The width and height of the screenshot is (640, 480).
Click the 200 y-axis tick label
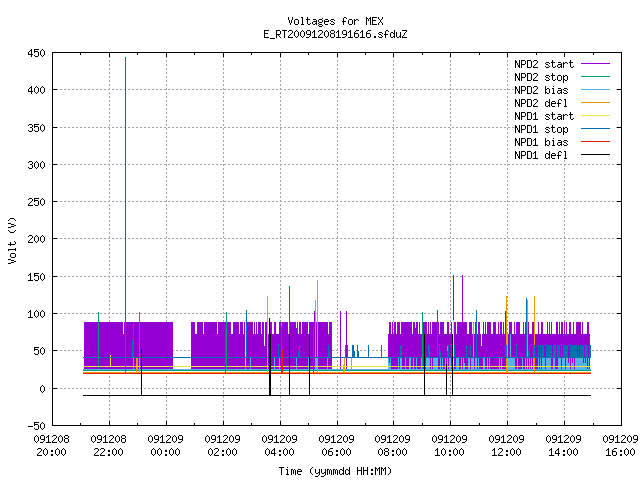[36, 239]
